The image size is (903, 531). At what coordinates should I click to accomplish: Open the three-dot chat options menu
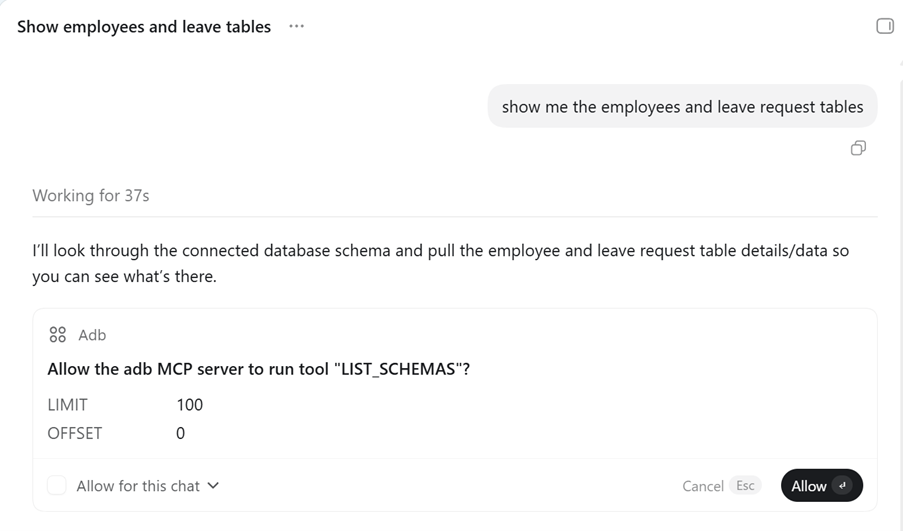[x=296, y=26]
